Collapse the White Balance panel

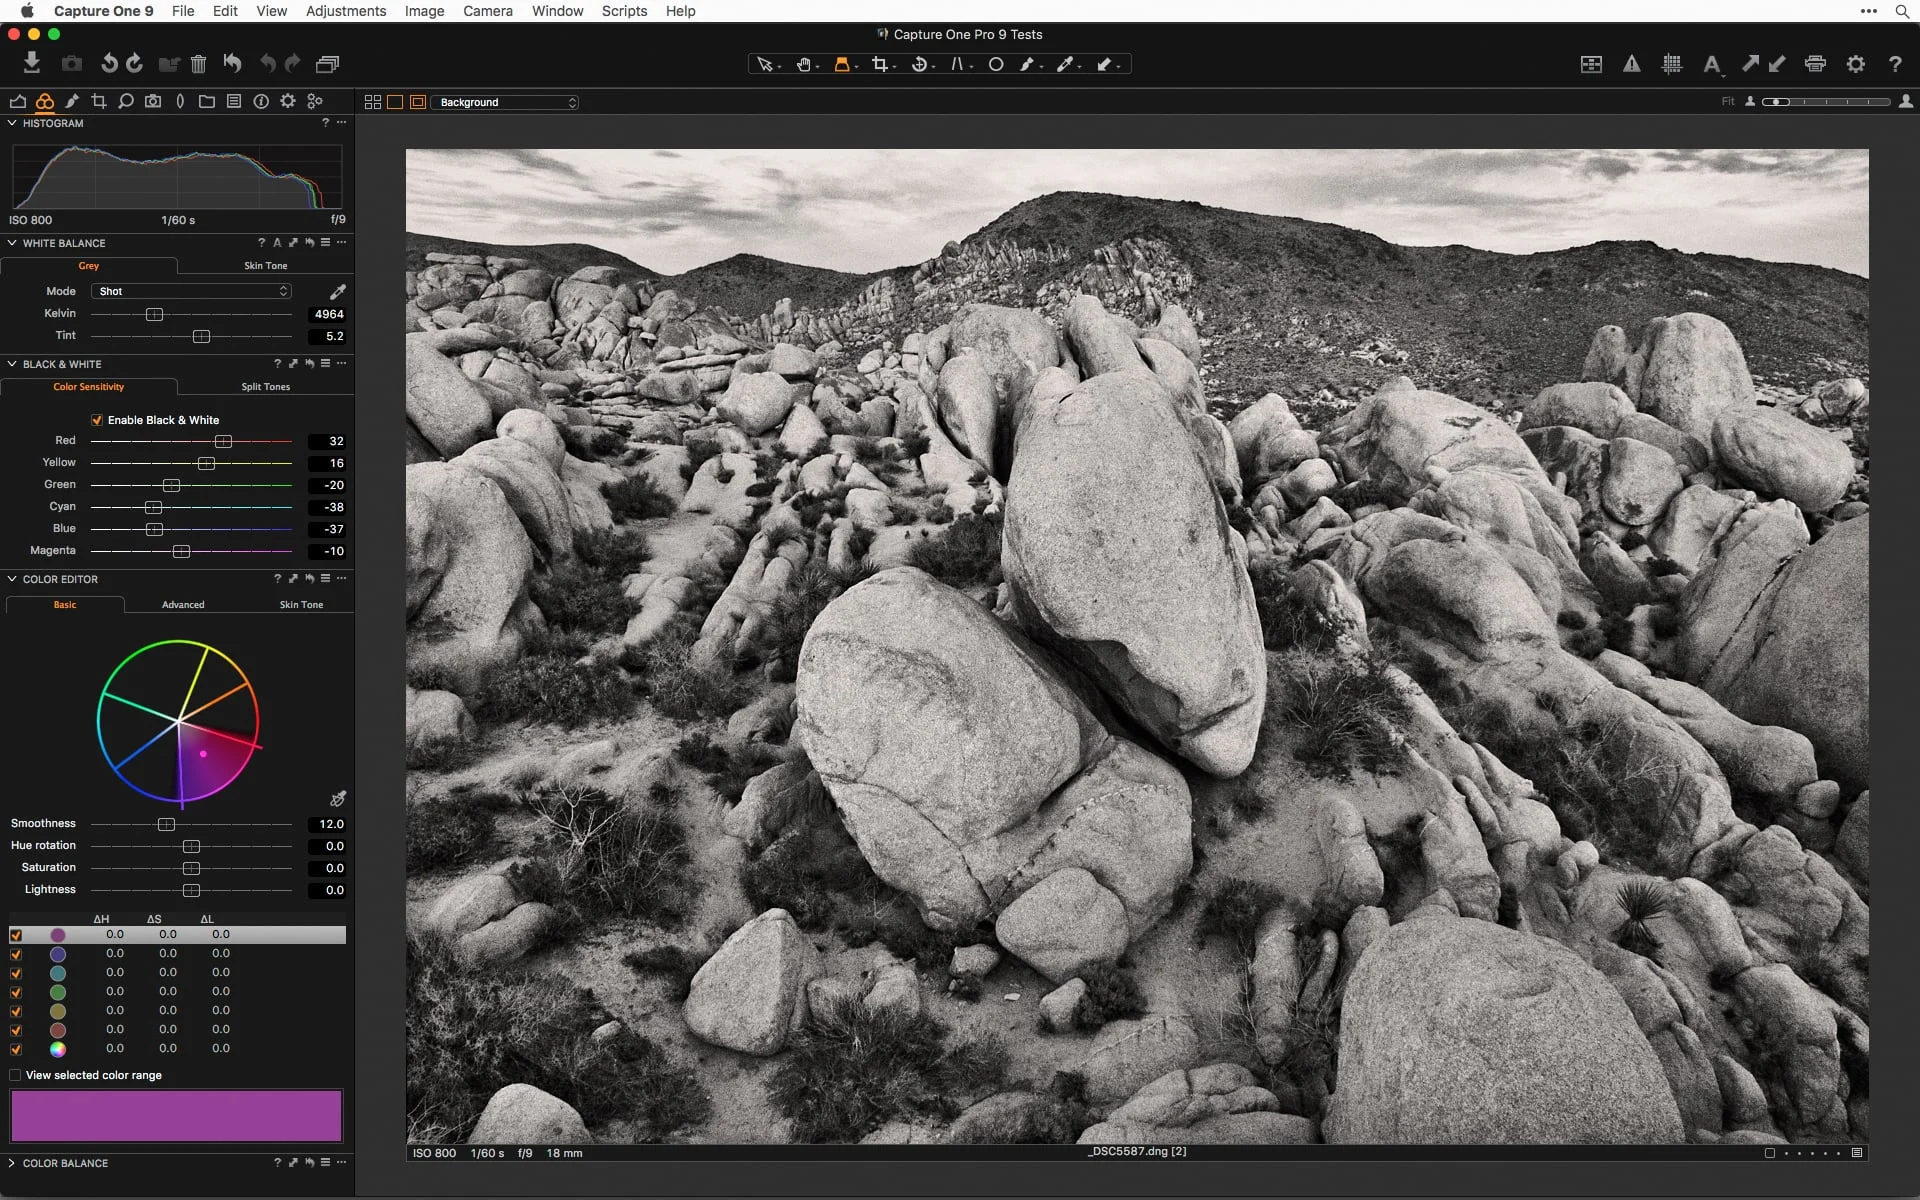tap(11, 243)
